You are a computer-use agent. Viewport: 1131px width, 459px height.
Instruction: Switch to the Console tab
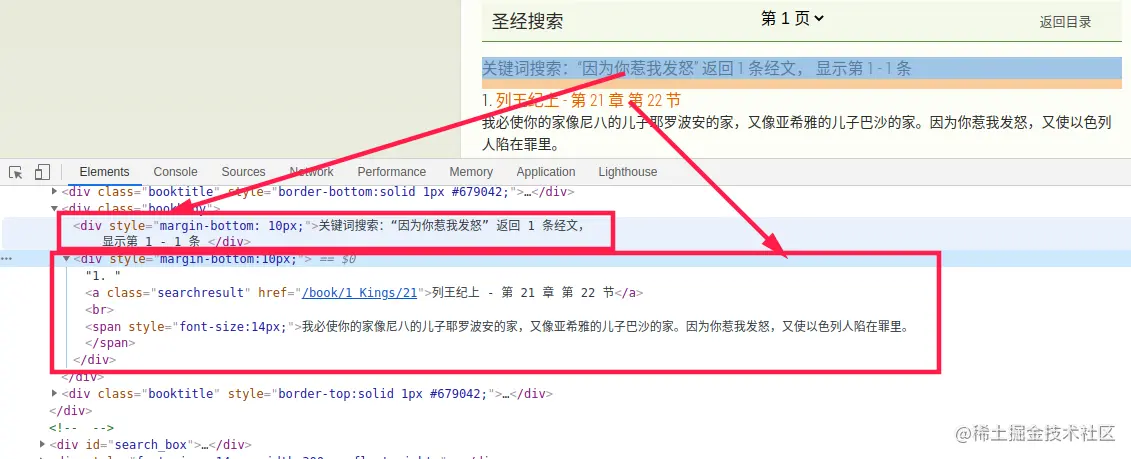tap(175, 172)
